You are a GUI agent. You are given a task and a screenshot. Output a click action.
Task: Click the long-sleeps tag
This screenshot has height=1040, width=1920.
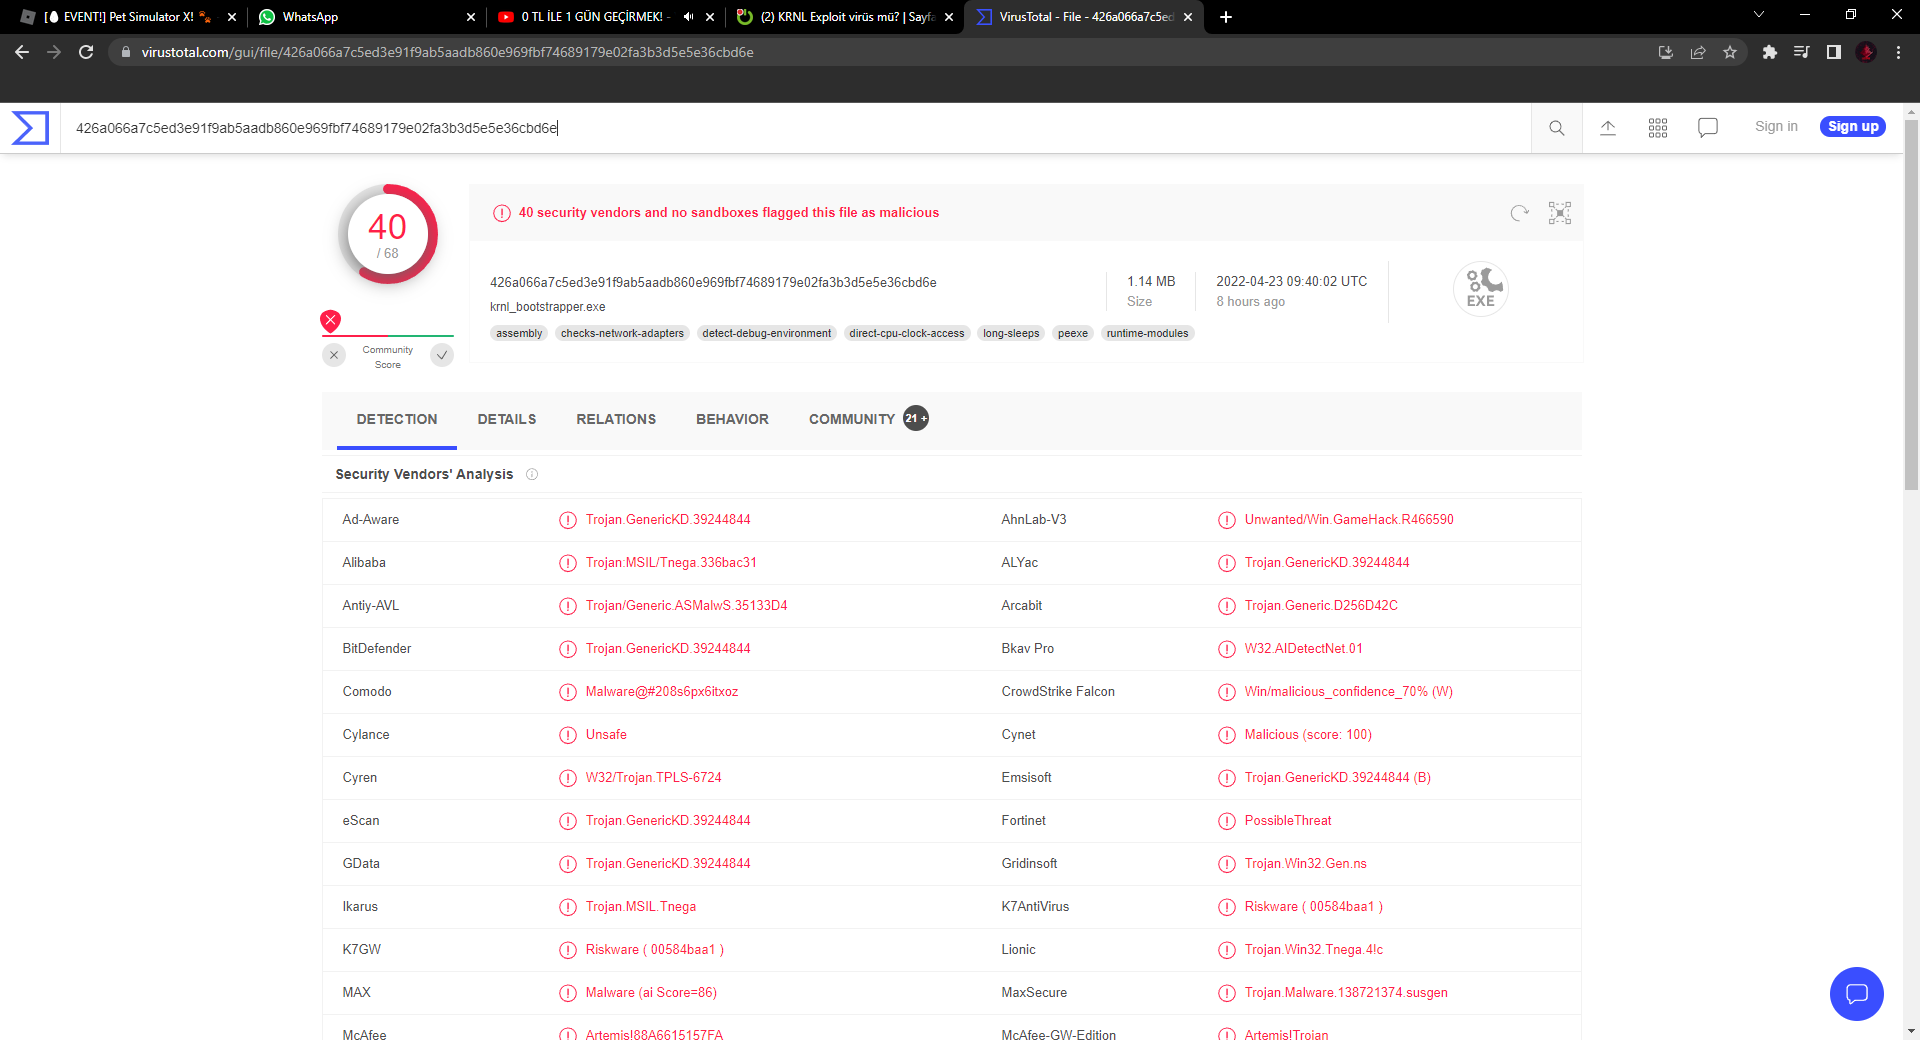tap(1011, 334)
